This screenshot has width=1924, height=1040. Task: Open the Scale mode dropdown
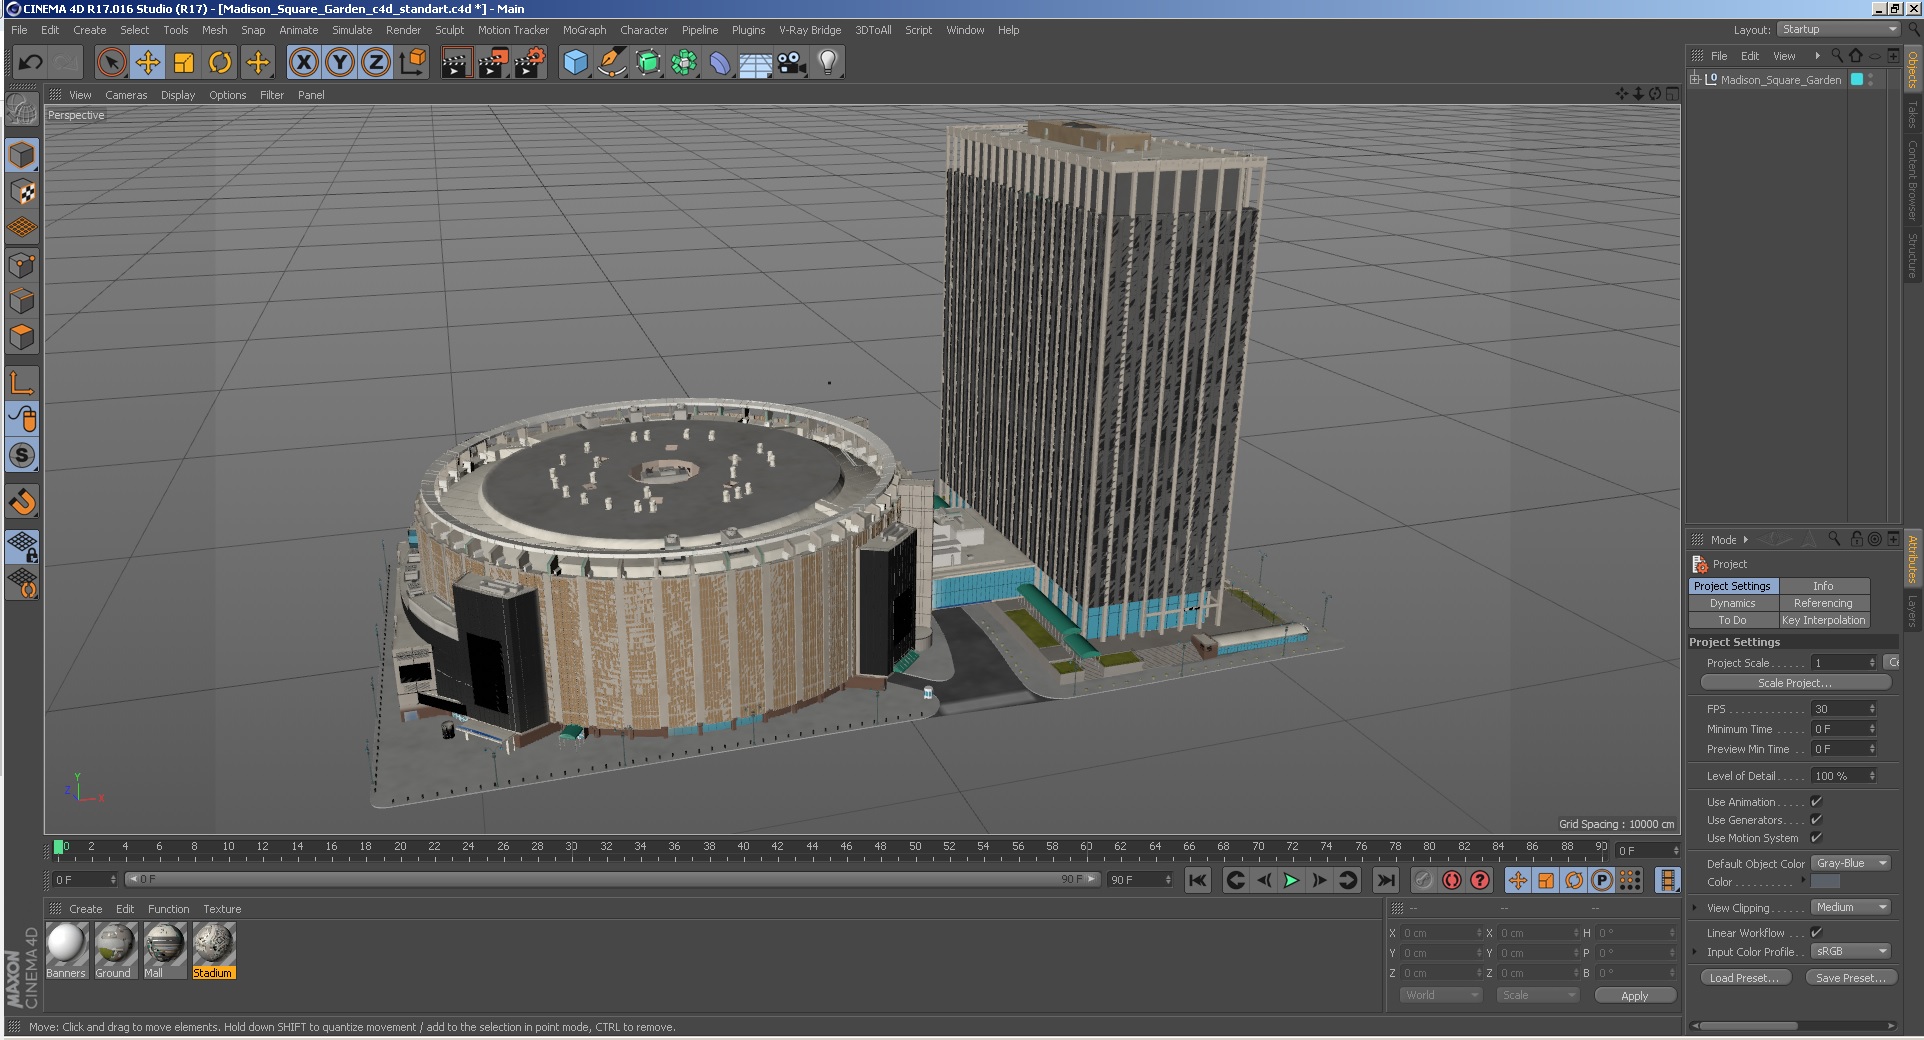(1537, 995)
